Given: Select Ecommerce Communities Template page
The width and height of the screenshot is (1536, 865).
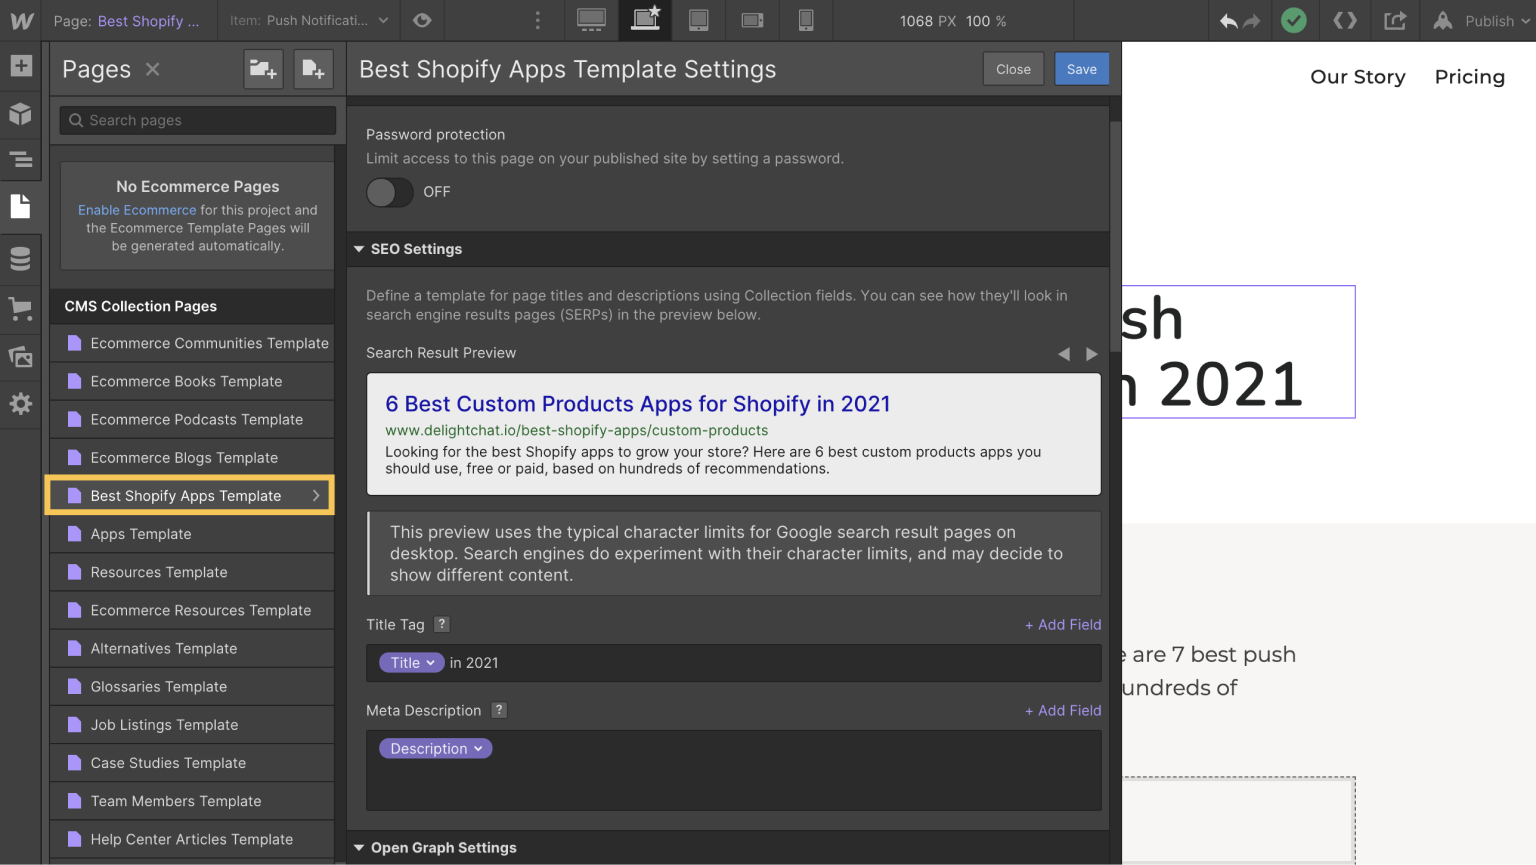Looking at the screenshot, I should coord(192,343).
